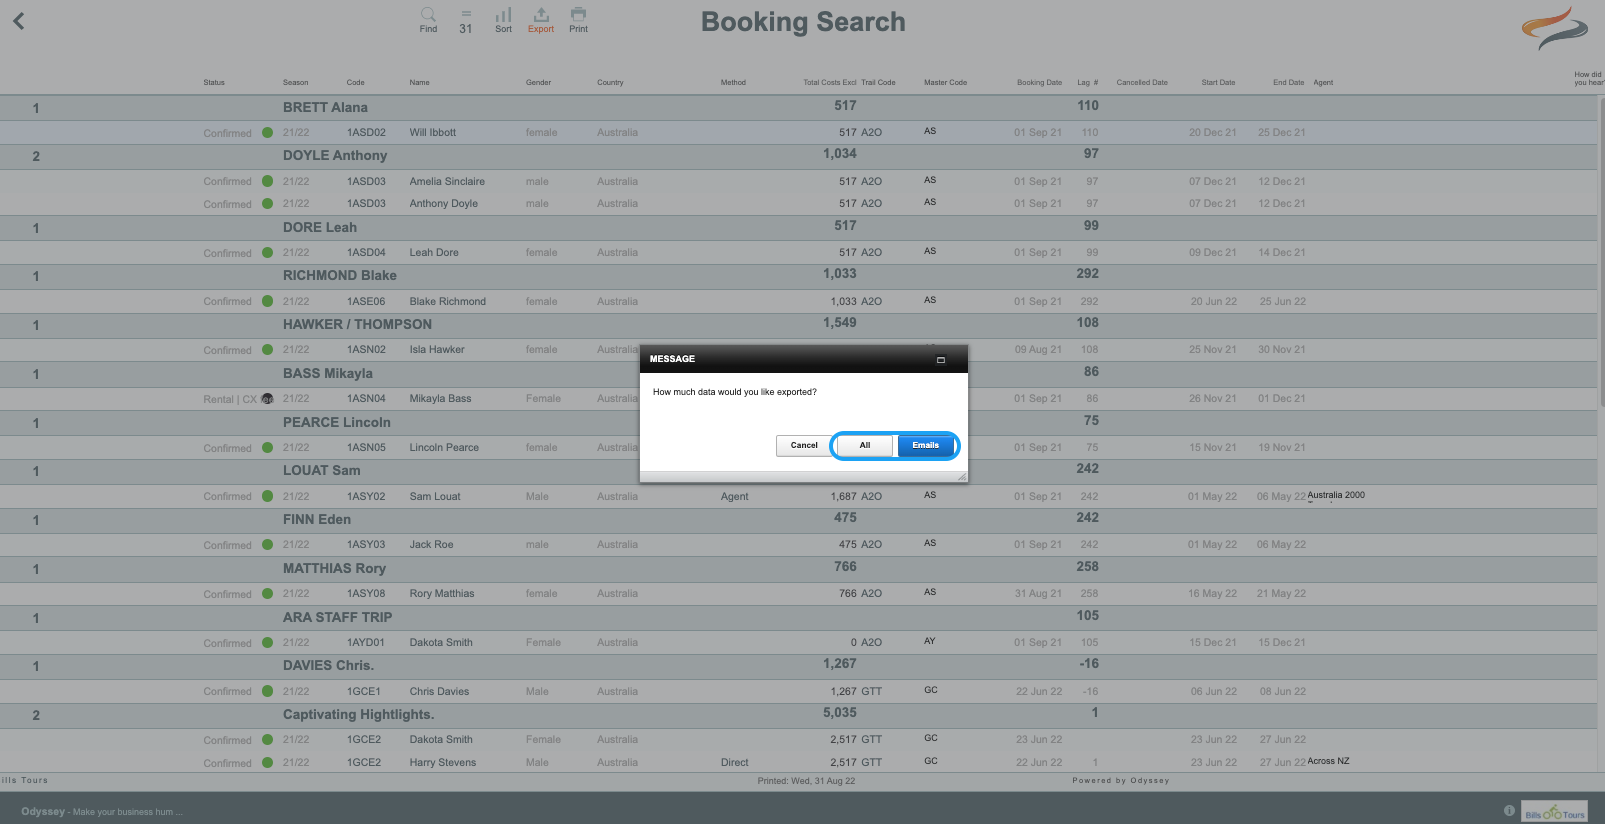
Task: Click the Agent method for Sam Louat
Action: (734, 496)
